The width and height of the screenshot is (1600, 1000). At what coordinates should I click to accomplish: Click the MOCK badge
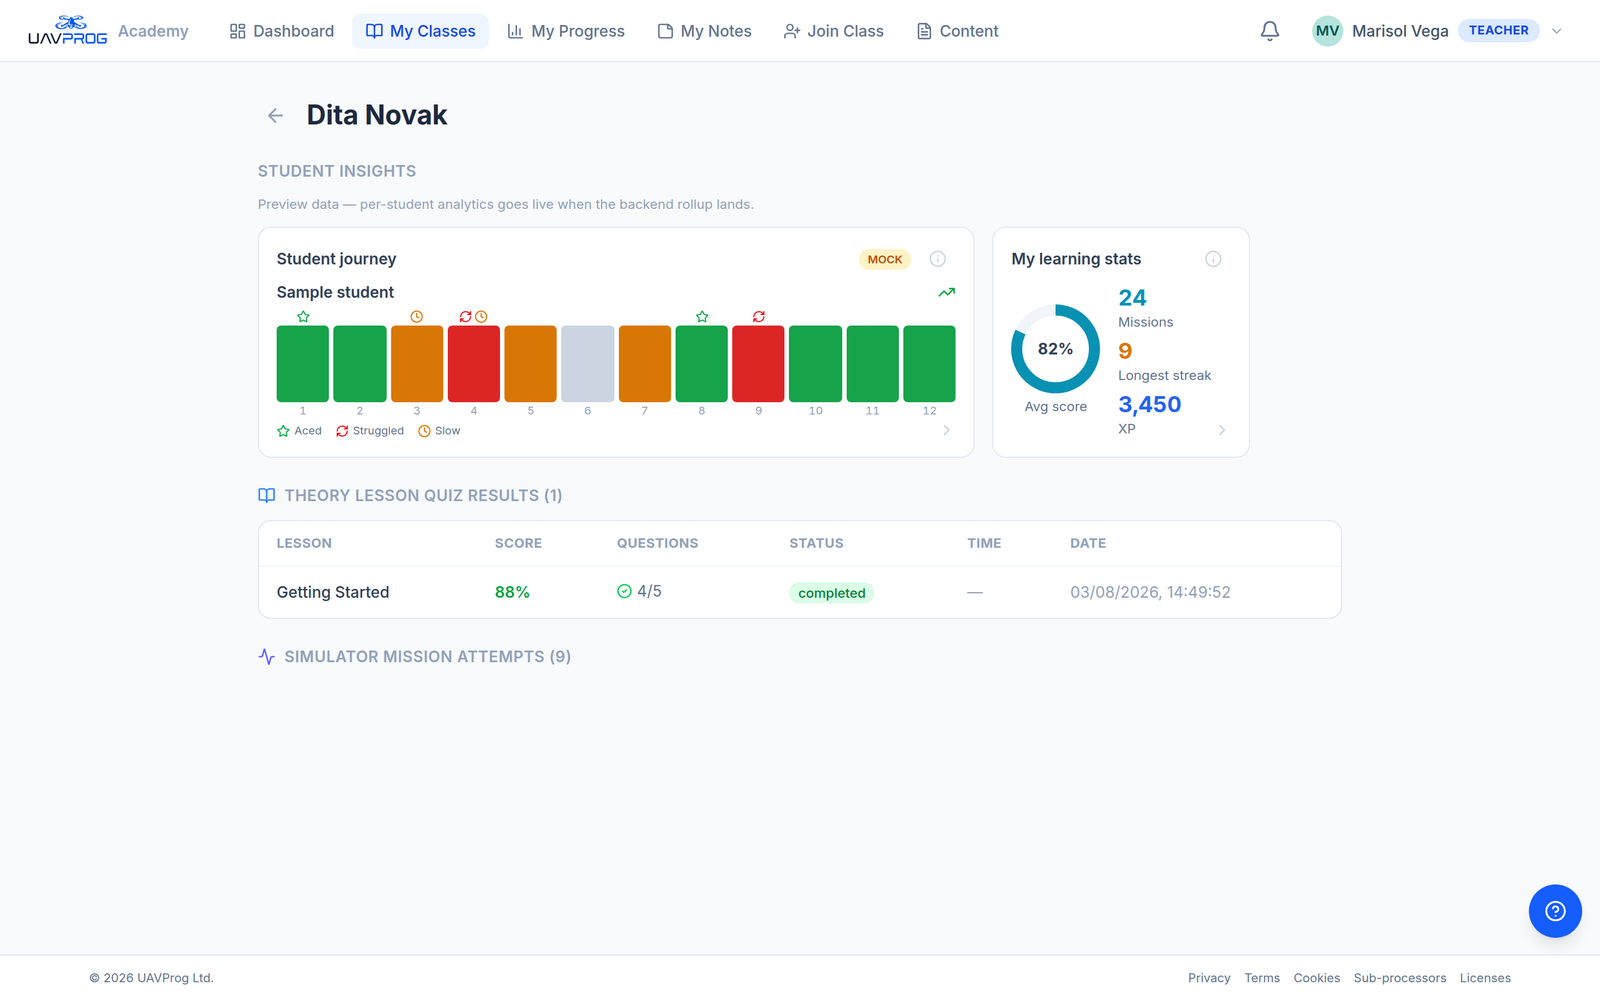click(x=885, y=259)
